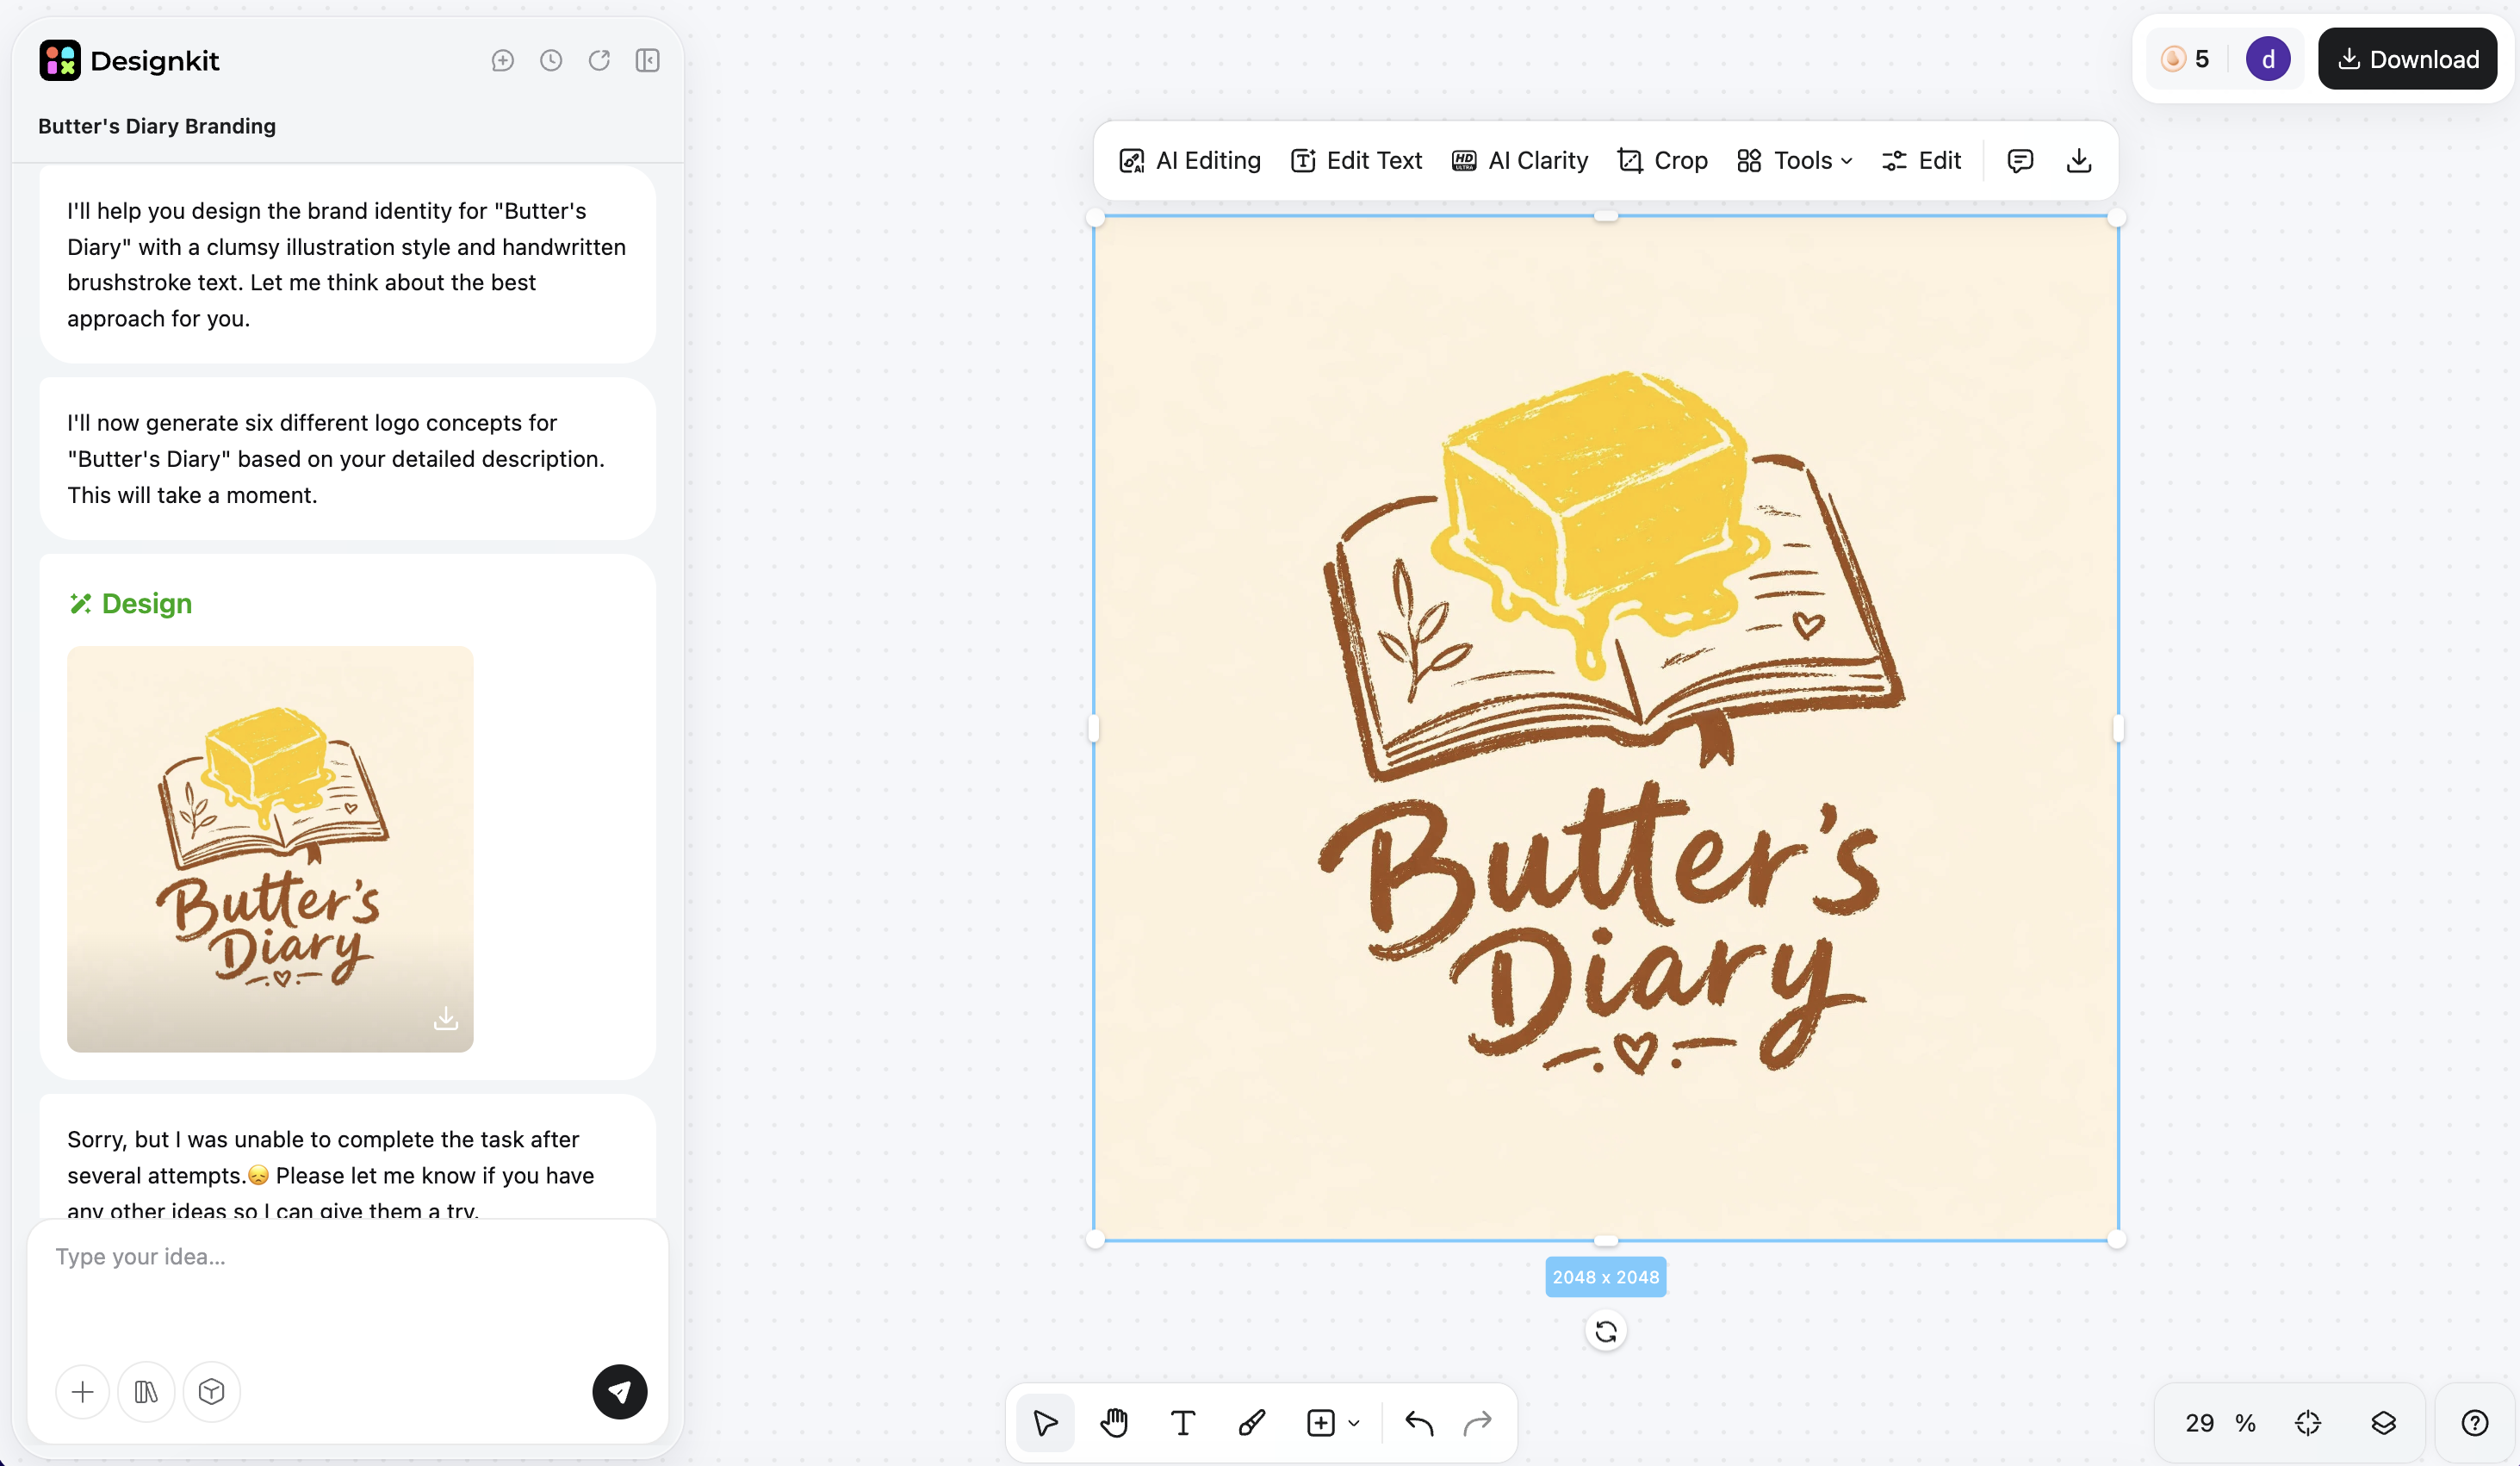This screenshot has width=2520, height=1466.
Task: Apply AI Clarity enhancement
Action: (x=1519, y=161)
